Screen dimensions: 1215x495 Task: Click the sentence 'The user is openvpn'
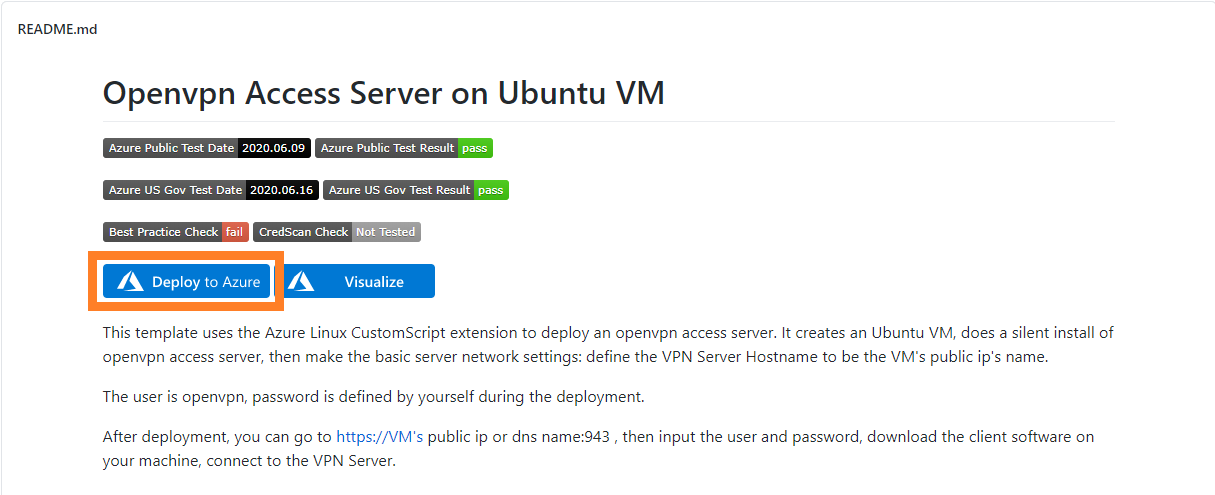(x=374, y=397)
